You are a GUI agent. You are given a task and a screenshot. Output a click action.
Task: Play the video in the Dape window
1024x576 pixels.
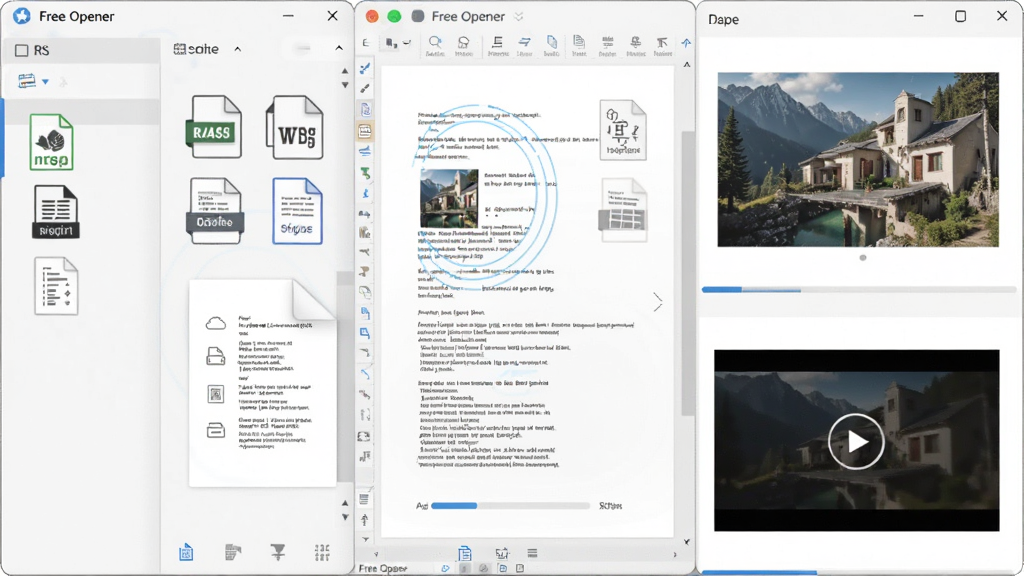tap(856, 441)
